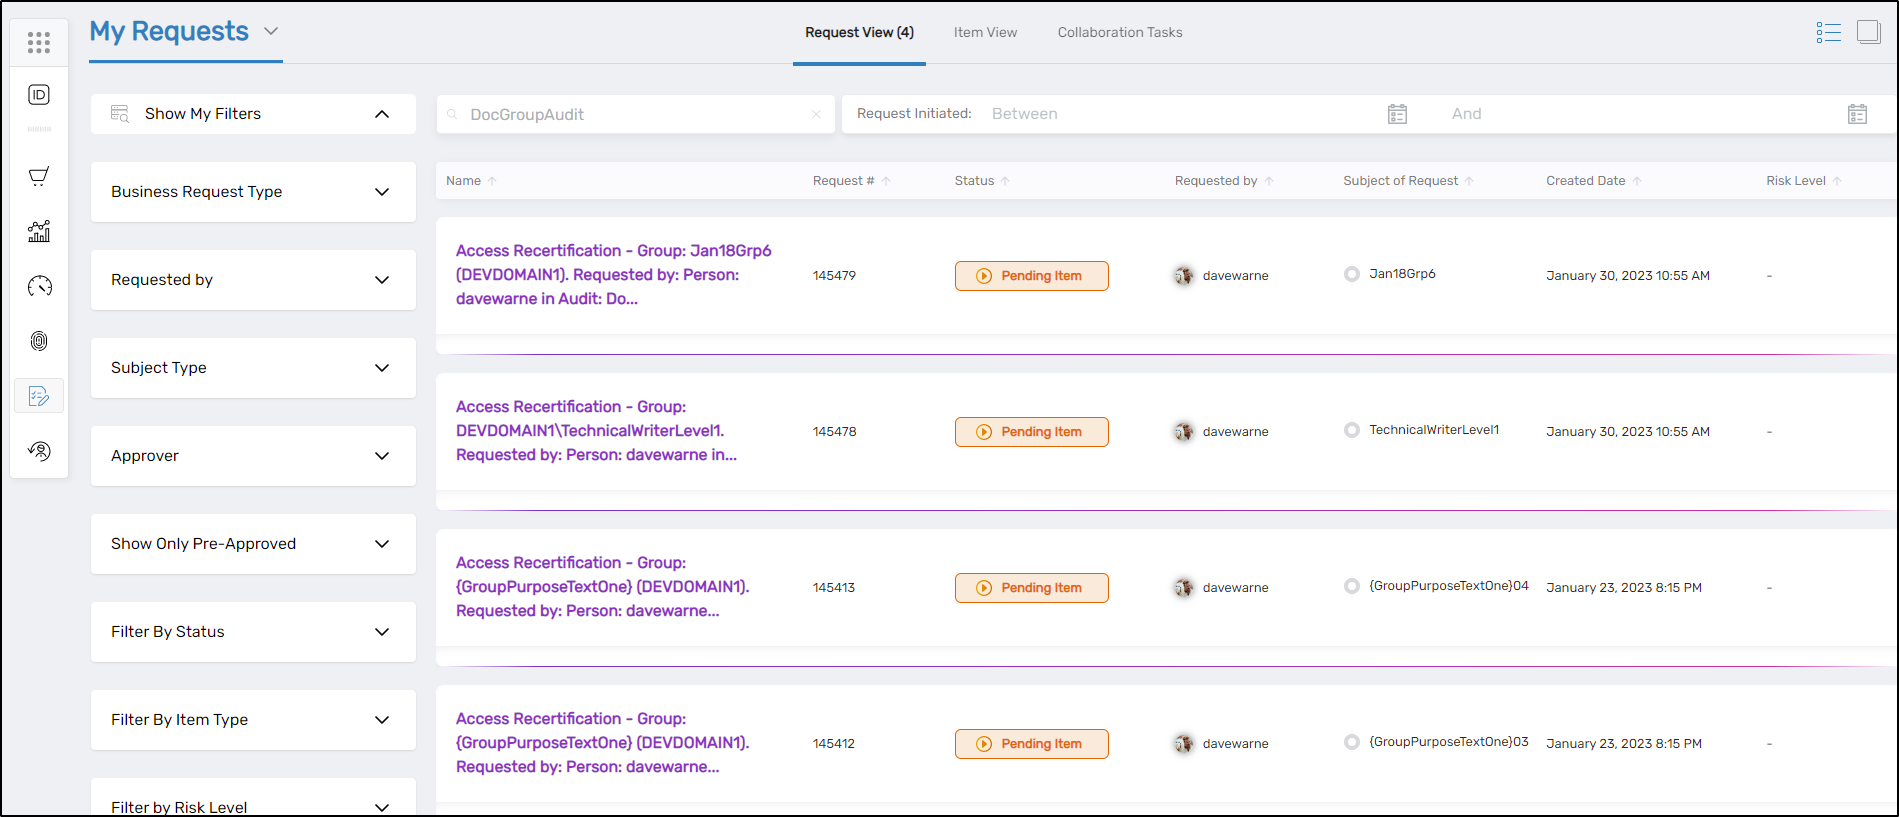Open the apps grid launcher icon
Viewport: 1899px width, 817px height.
pyautogui.click(x=39, y=42)
